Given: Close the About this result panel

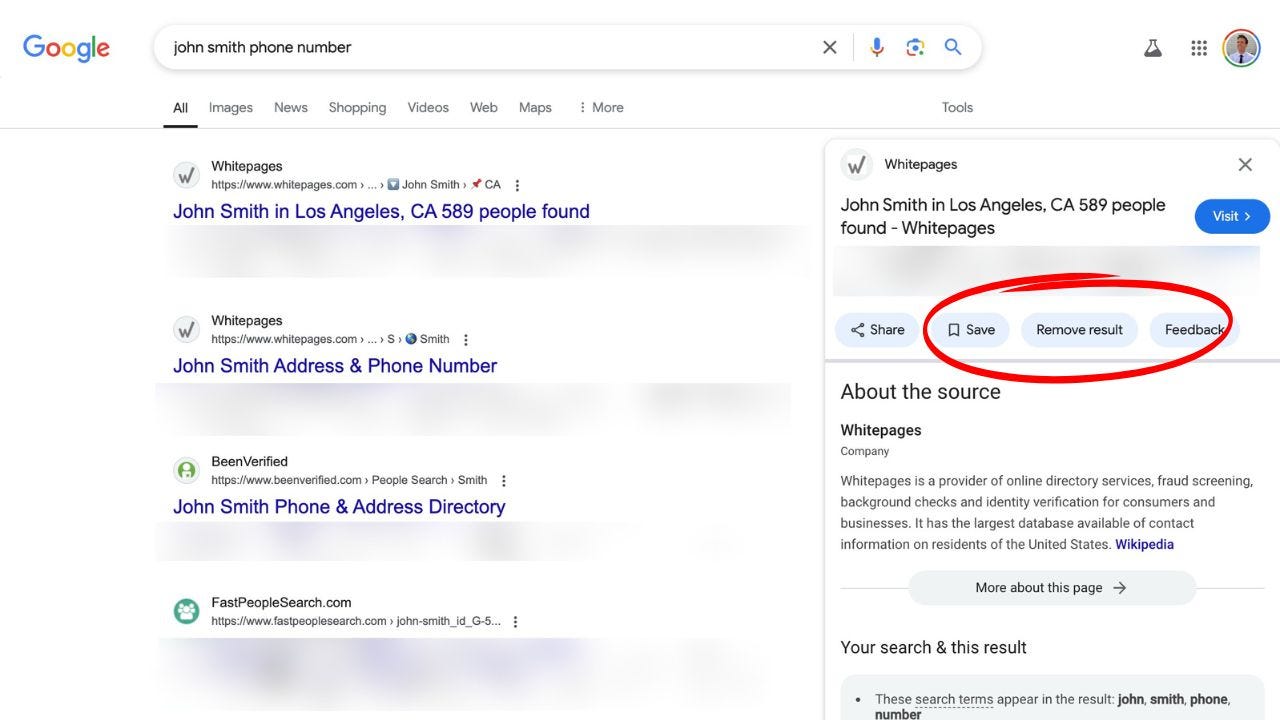Looking at the screenshot, I should [1245, 165].
